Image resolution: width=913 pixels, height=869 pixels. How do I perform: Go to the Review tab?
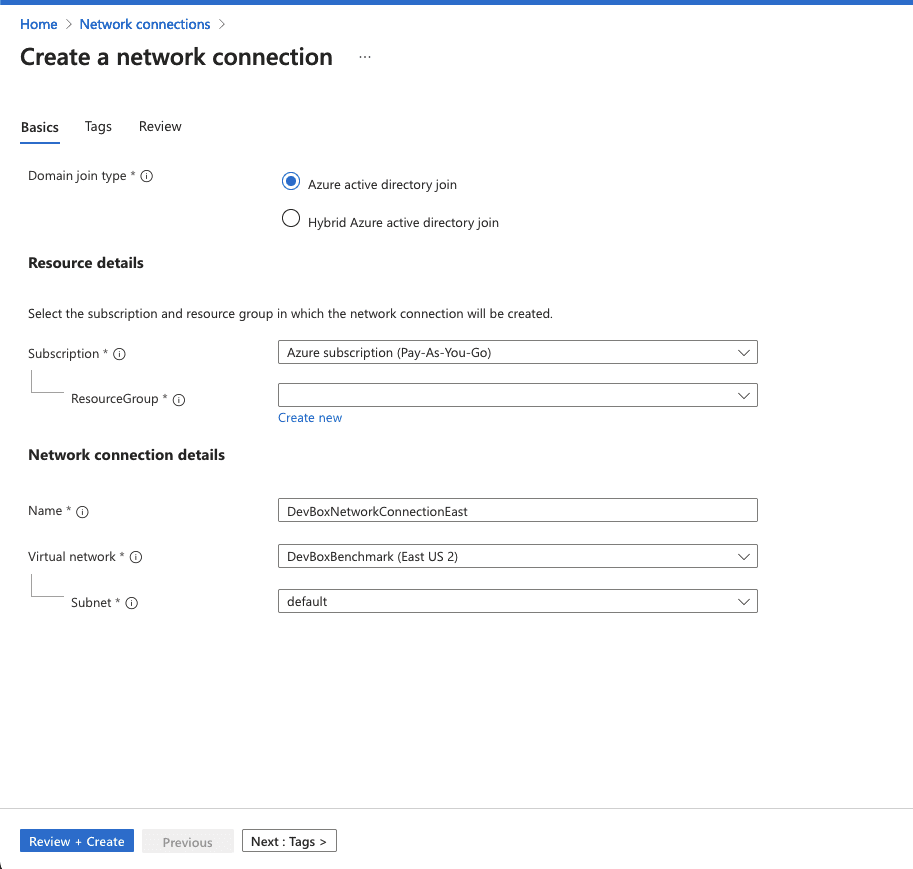pyautogui.click(x=160, y=126)
